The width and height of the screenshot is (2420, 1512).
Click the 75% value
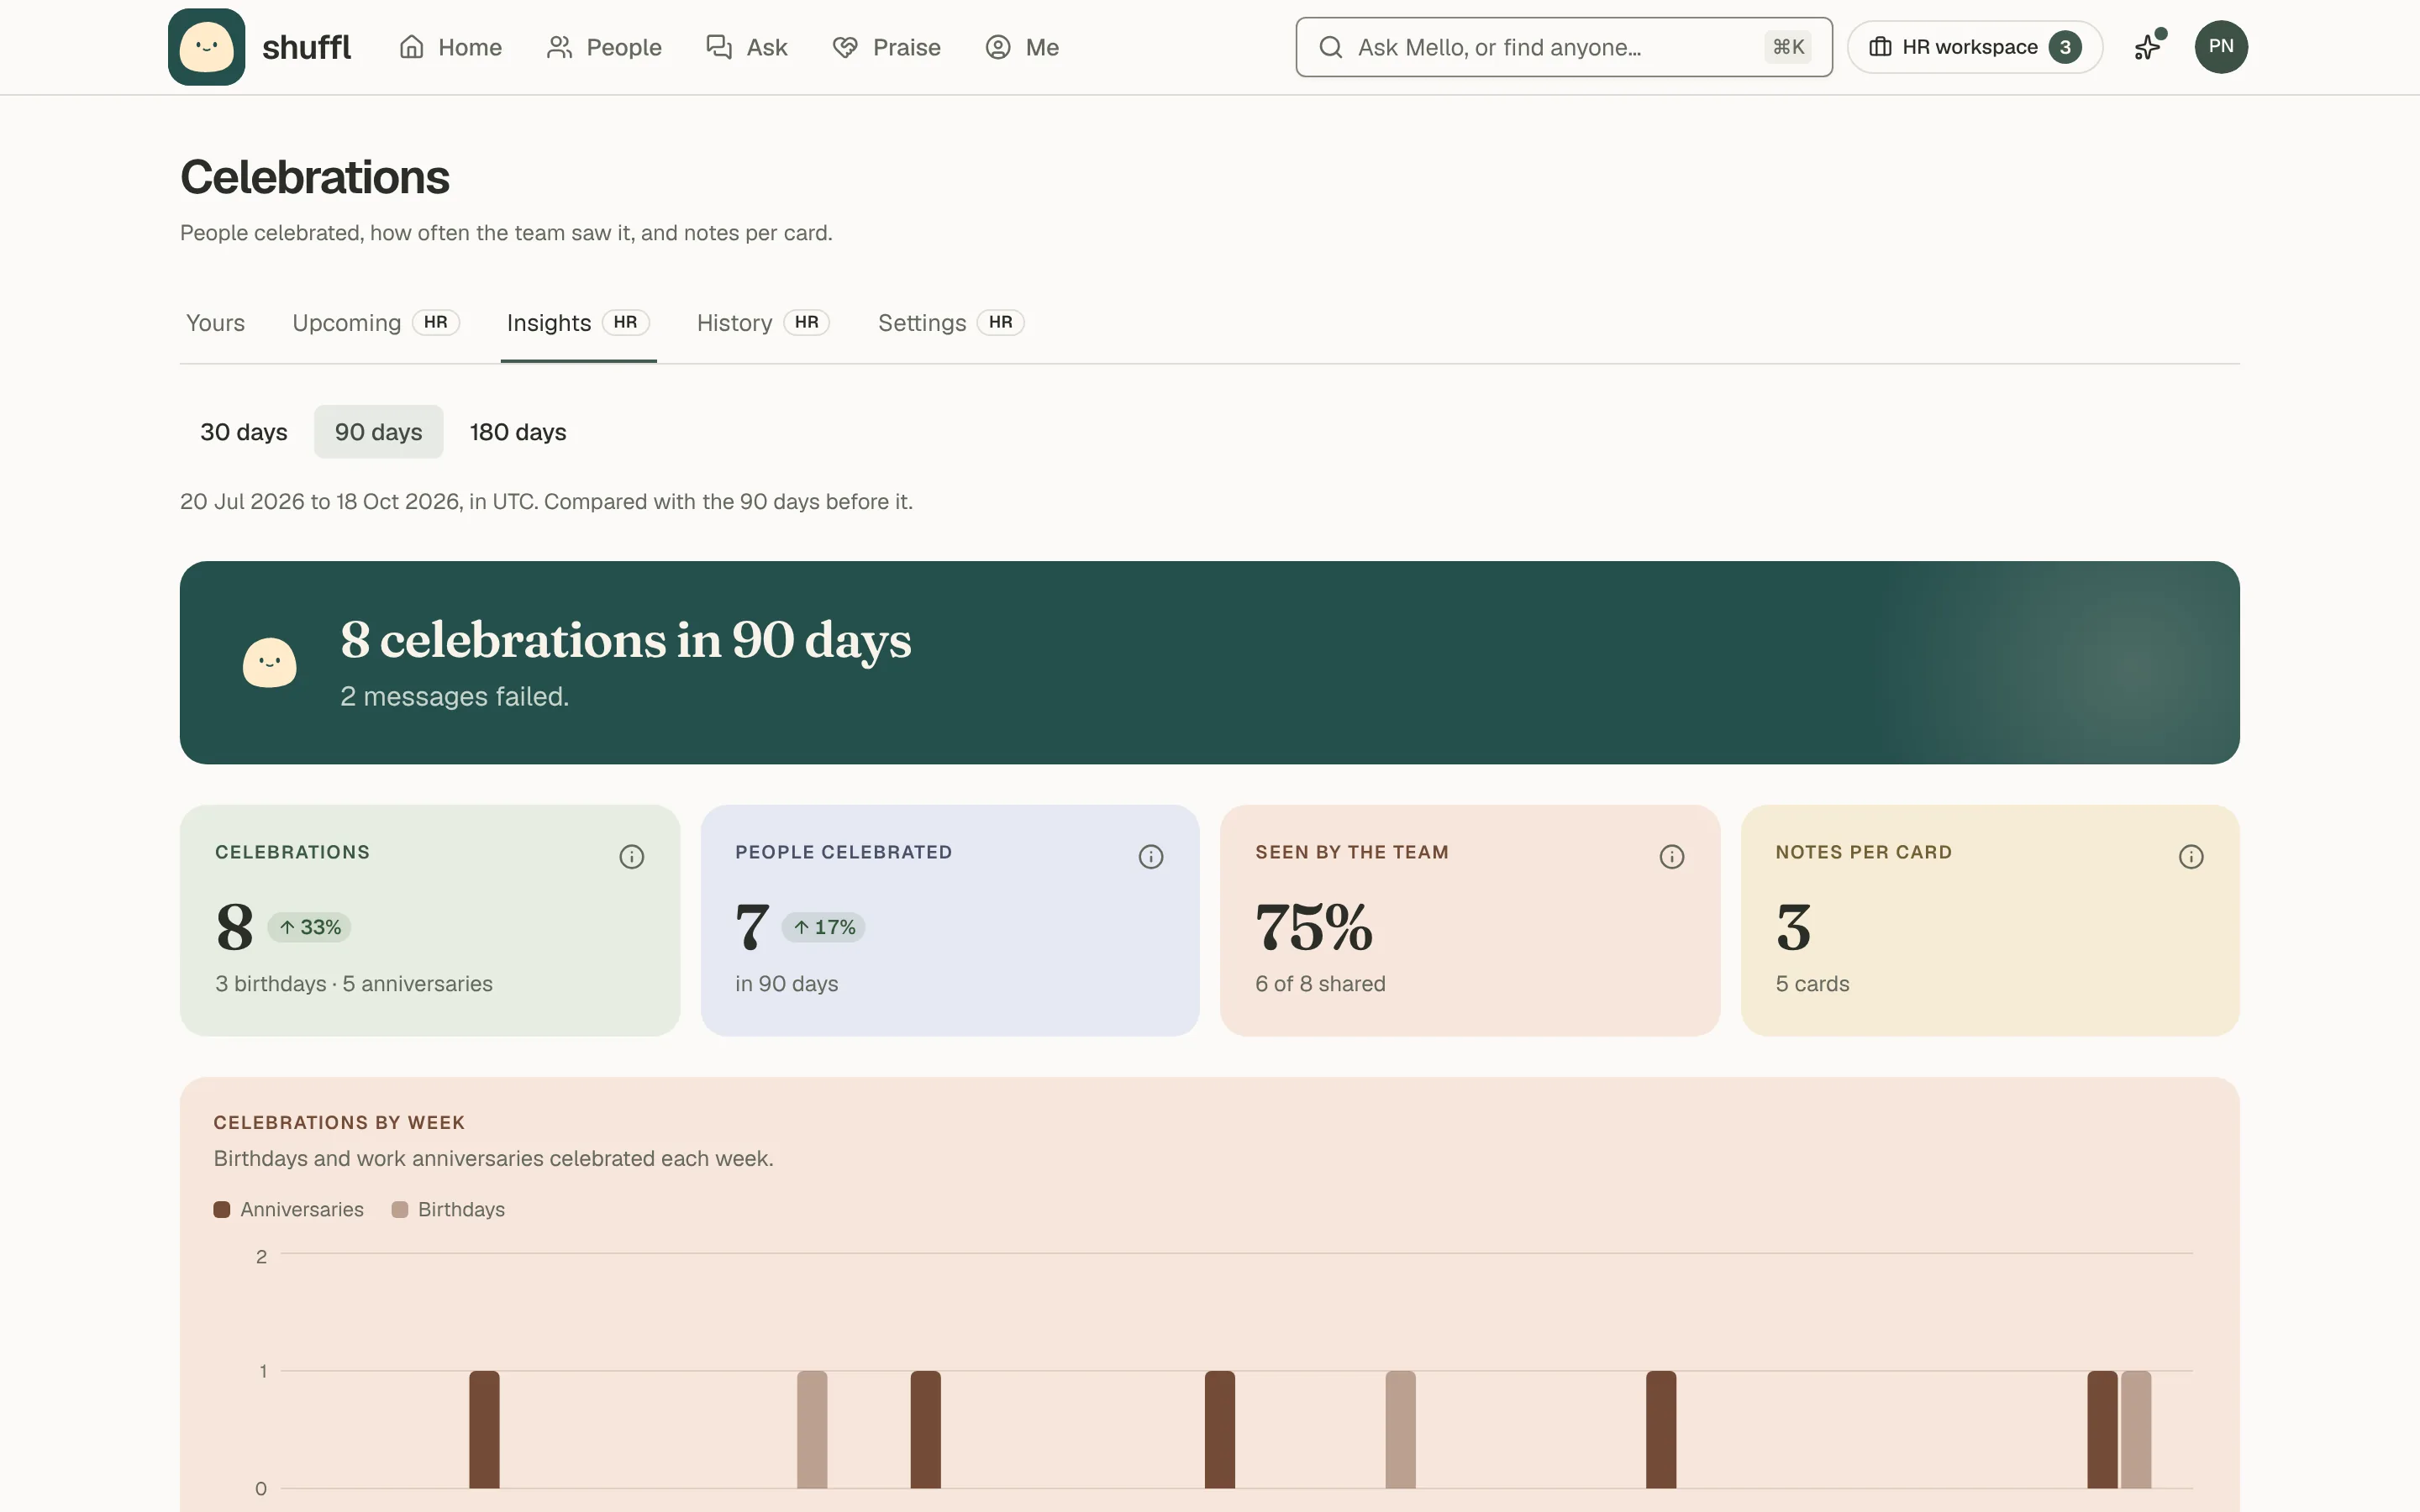[1314, 927]
